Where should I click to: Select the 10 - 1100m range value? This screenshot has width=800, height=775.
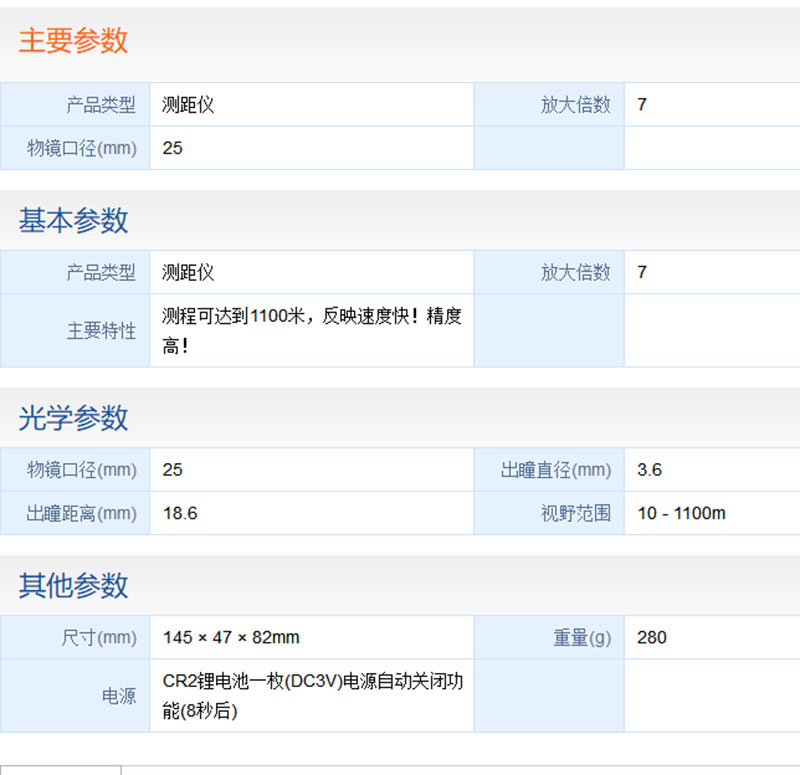coord(681,514)
